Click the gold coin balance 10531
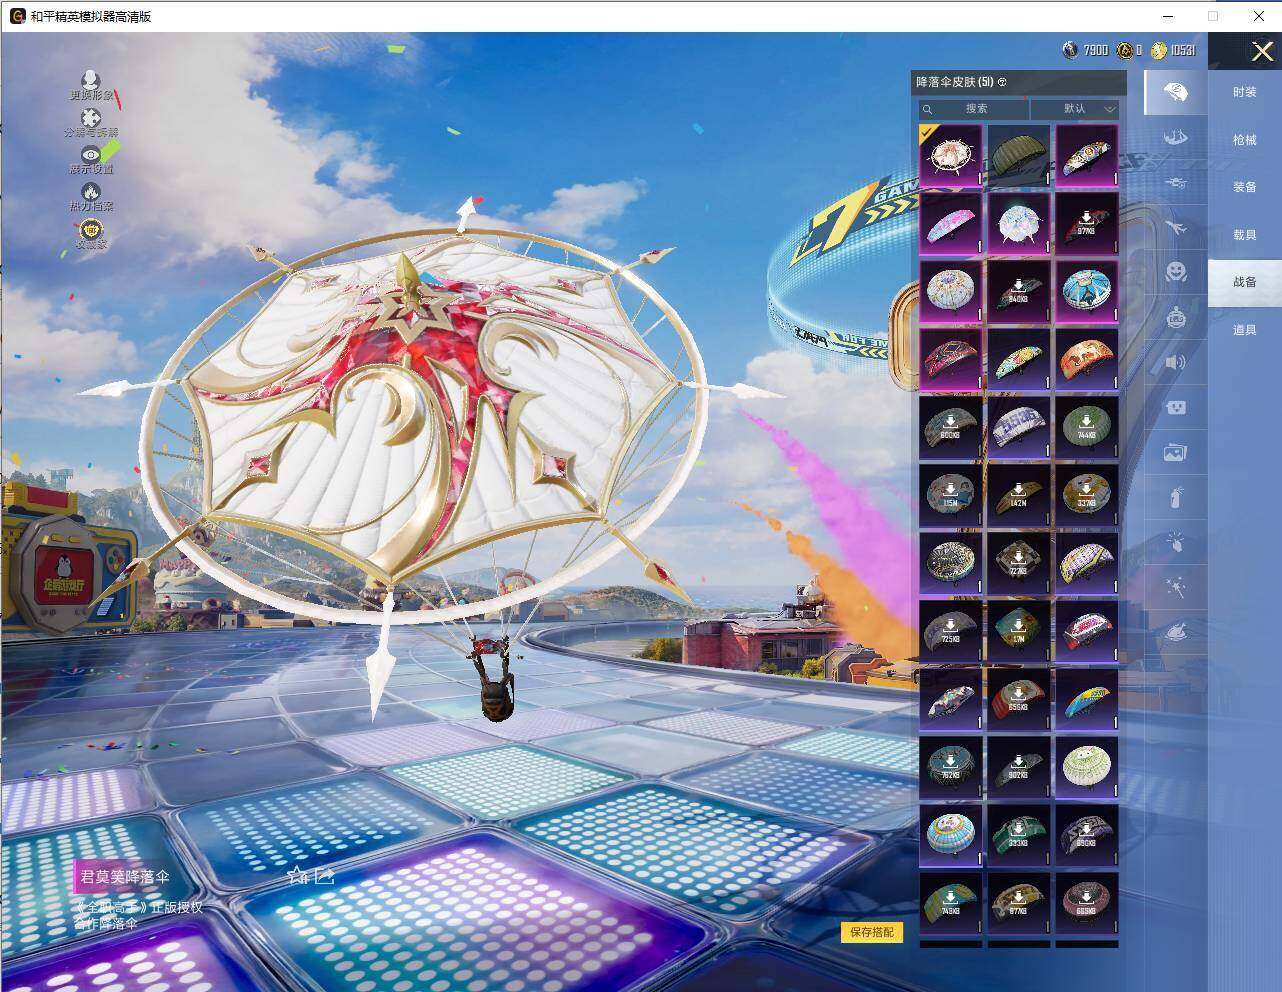The width and height of the screenshot is (1282, 992). [1173, 50]
